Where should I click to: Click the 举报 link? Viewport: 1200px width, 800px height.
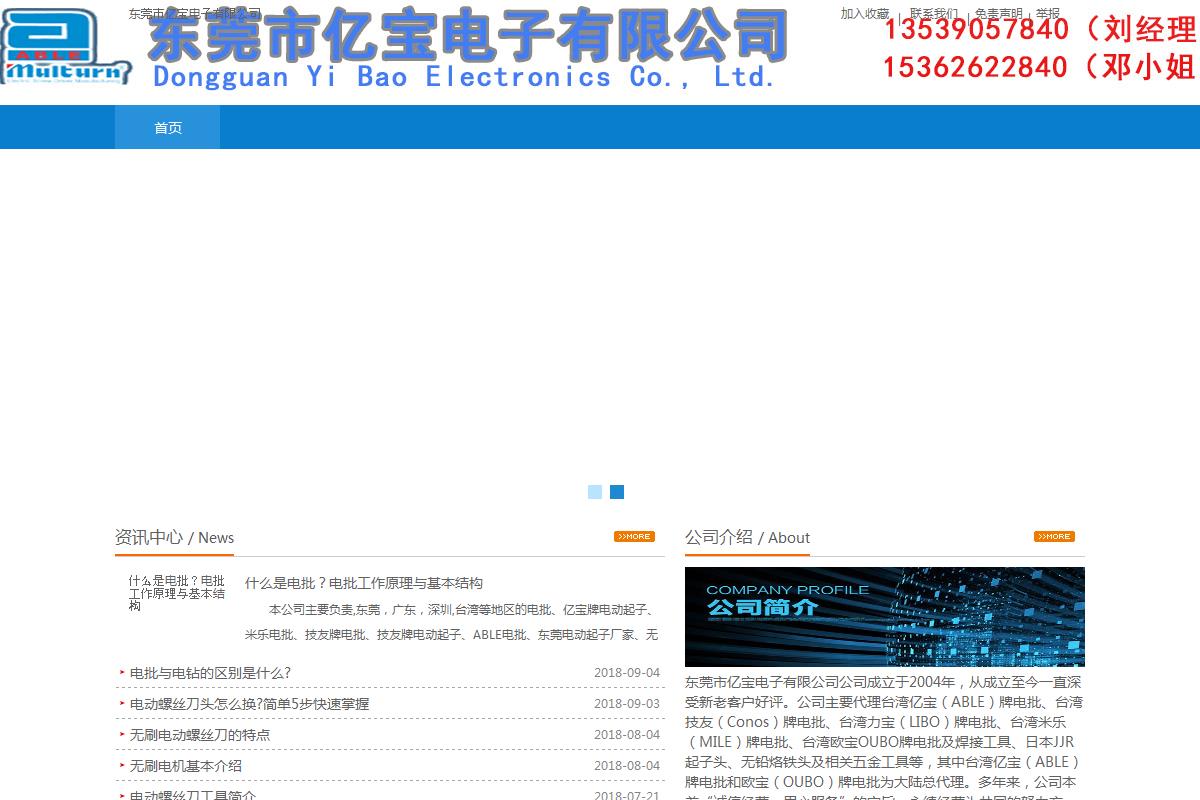pyautogui.click(x=1048, y=14)
